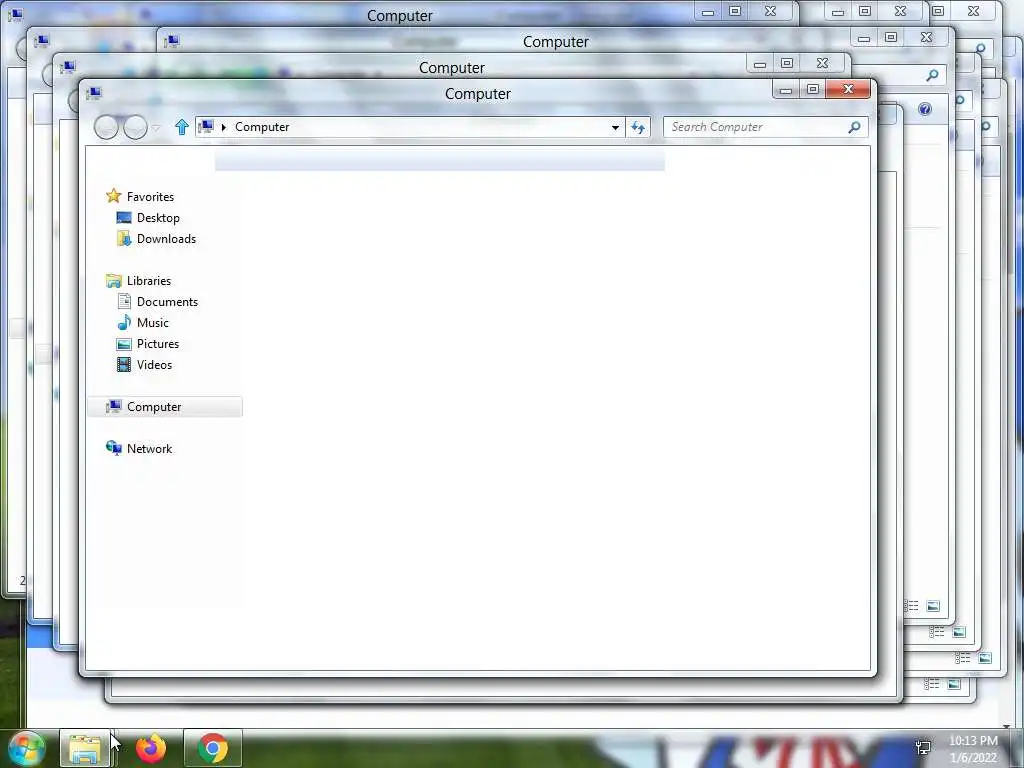The image size is (1024, 768).
Task: Click the Music note icon
Action: click(x=123, y=322)
